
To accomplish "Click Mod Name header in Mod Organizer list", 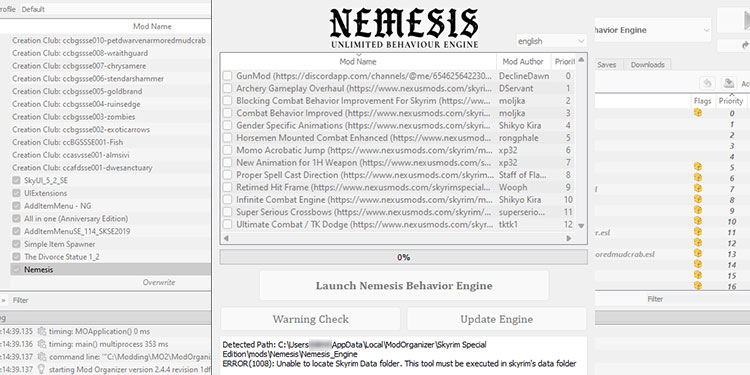I will click(152, 26).
